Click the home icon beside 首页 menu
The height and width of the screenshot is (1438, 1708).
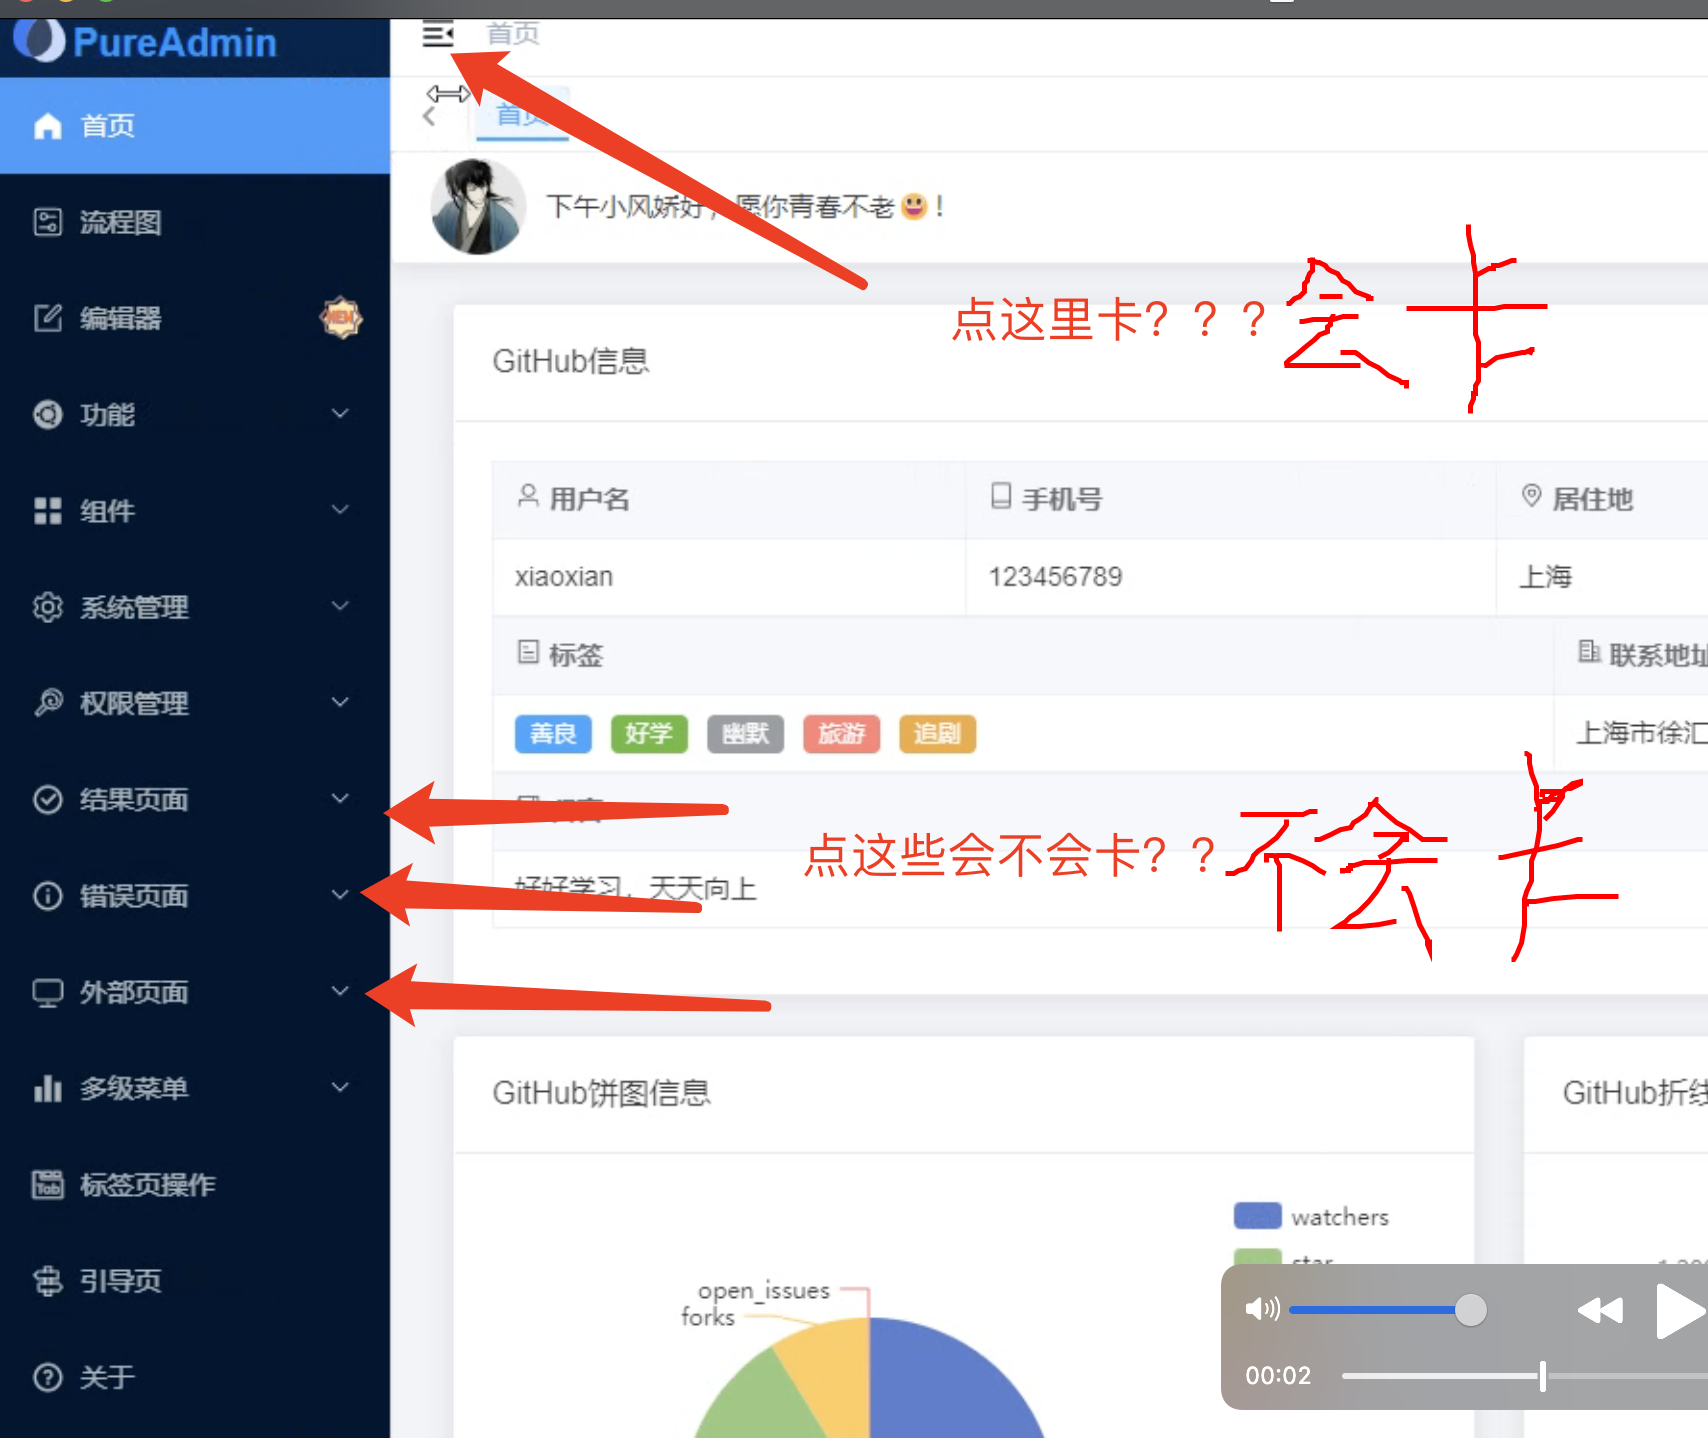[47, 126]
